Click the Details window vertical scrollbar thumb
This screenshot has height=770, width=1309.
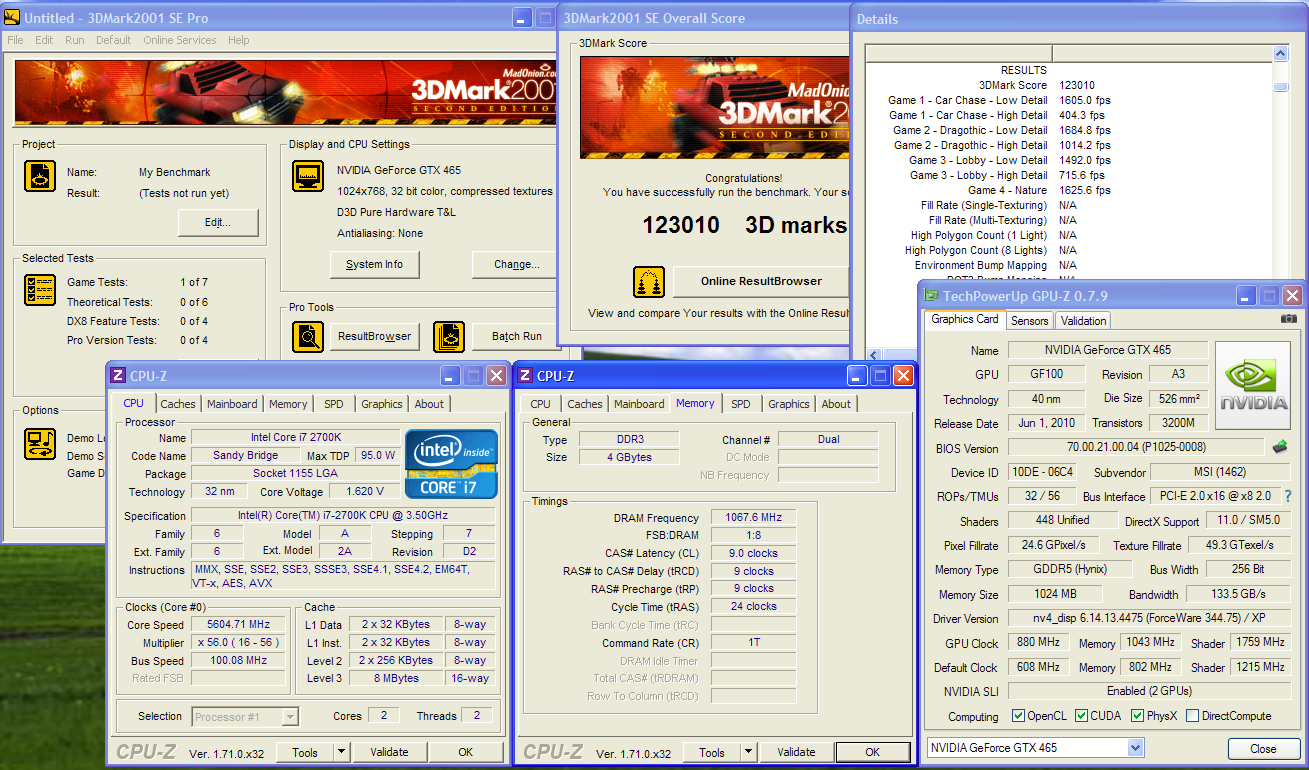click(1280, 87)
